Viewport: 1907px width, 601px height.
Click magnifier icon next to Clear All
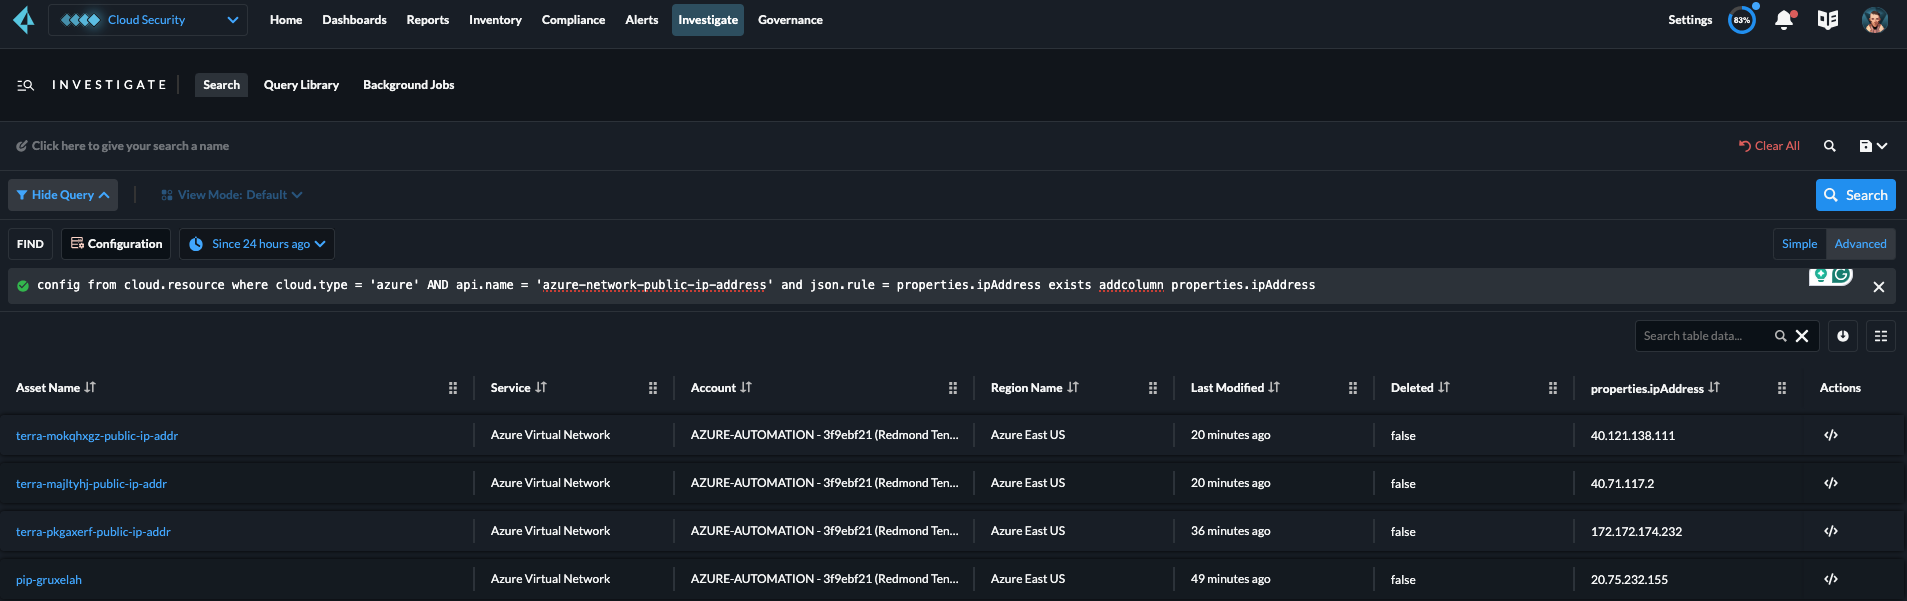1830,146
